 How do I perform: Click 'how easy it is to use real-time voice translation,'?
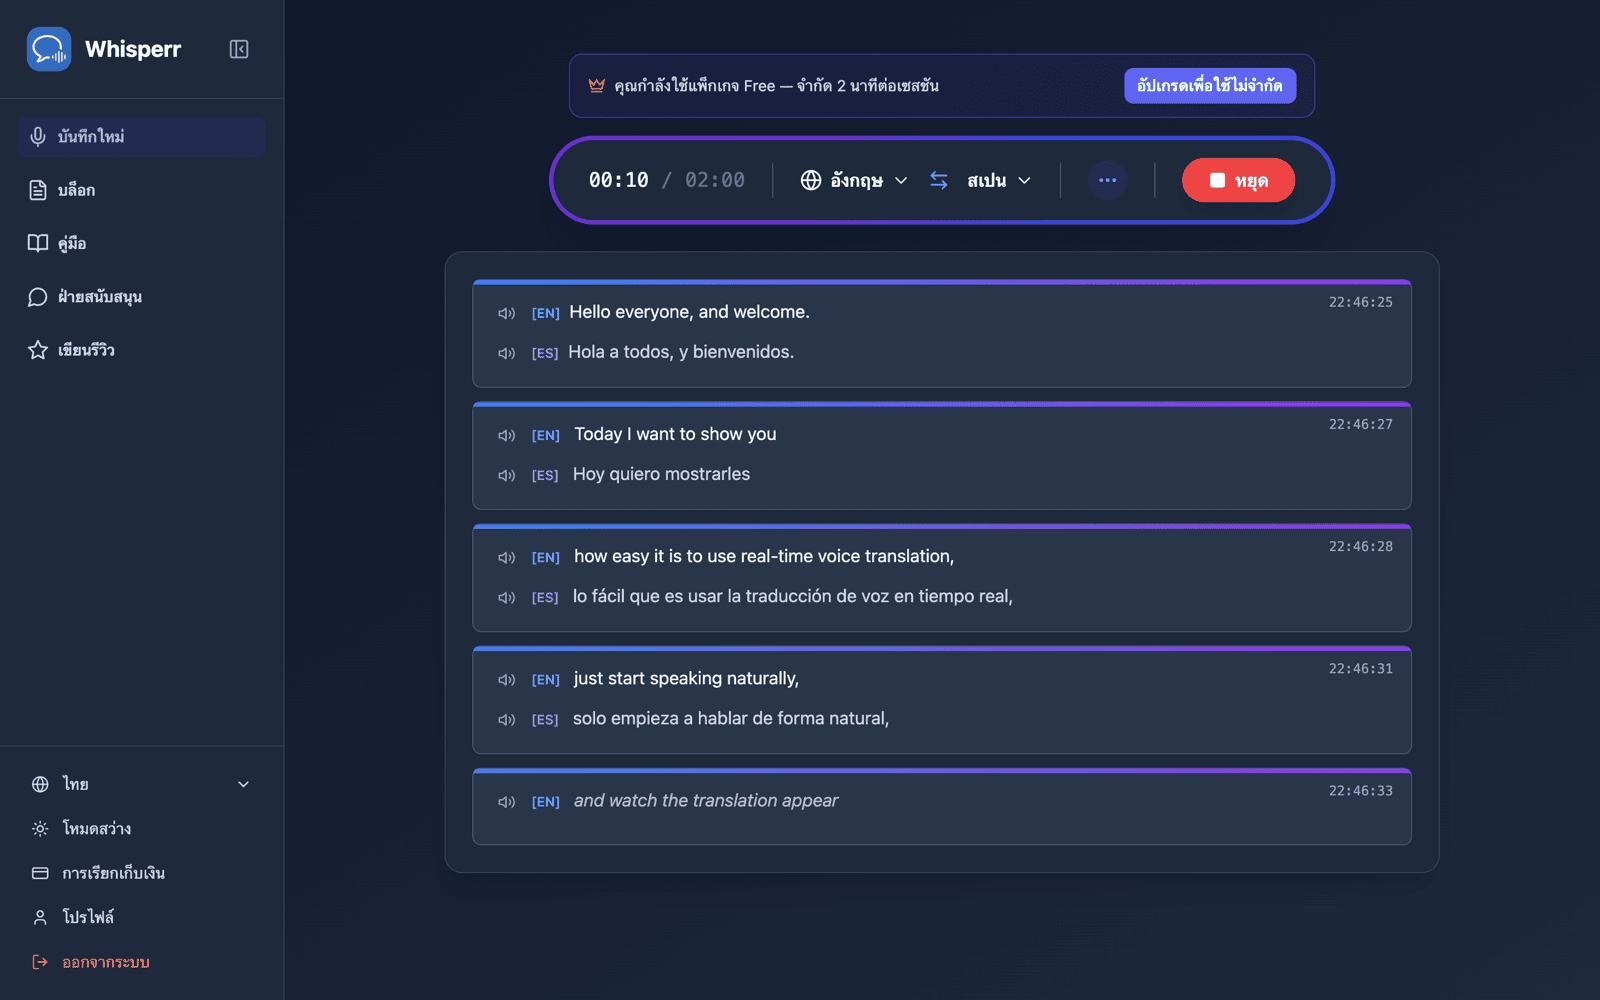tap(764, 556)
